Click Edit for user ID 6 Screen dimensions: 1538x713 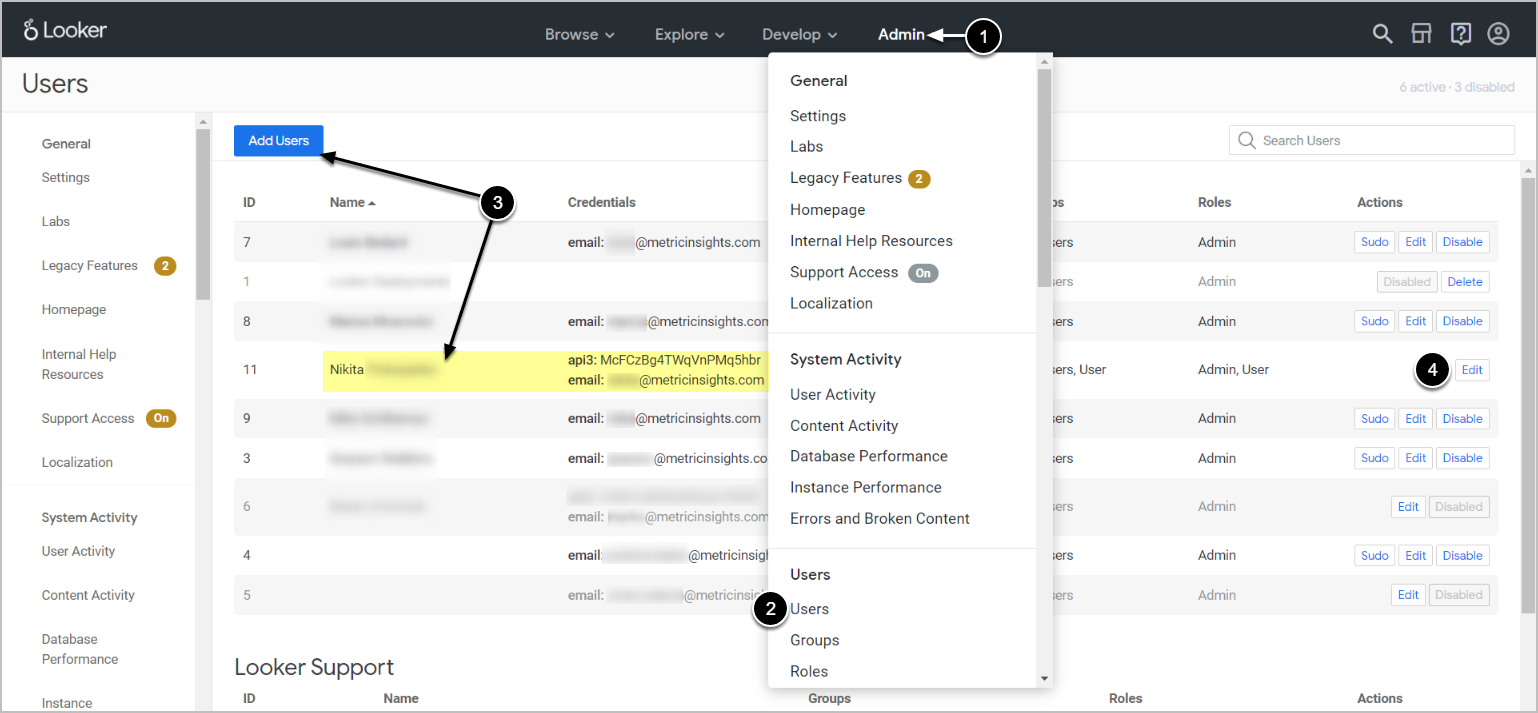(1409, 507)
